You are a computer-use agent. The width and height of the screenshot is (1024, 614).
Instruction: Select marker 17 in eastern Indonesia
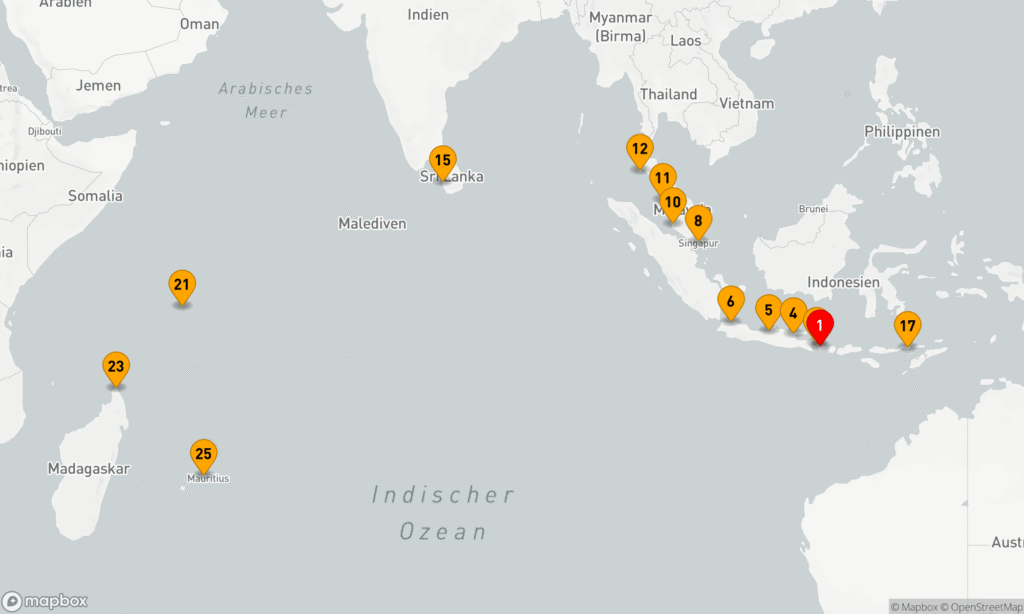907,326
